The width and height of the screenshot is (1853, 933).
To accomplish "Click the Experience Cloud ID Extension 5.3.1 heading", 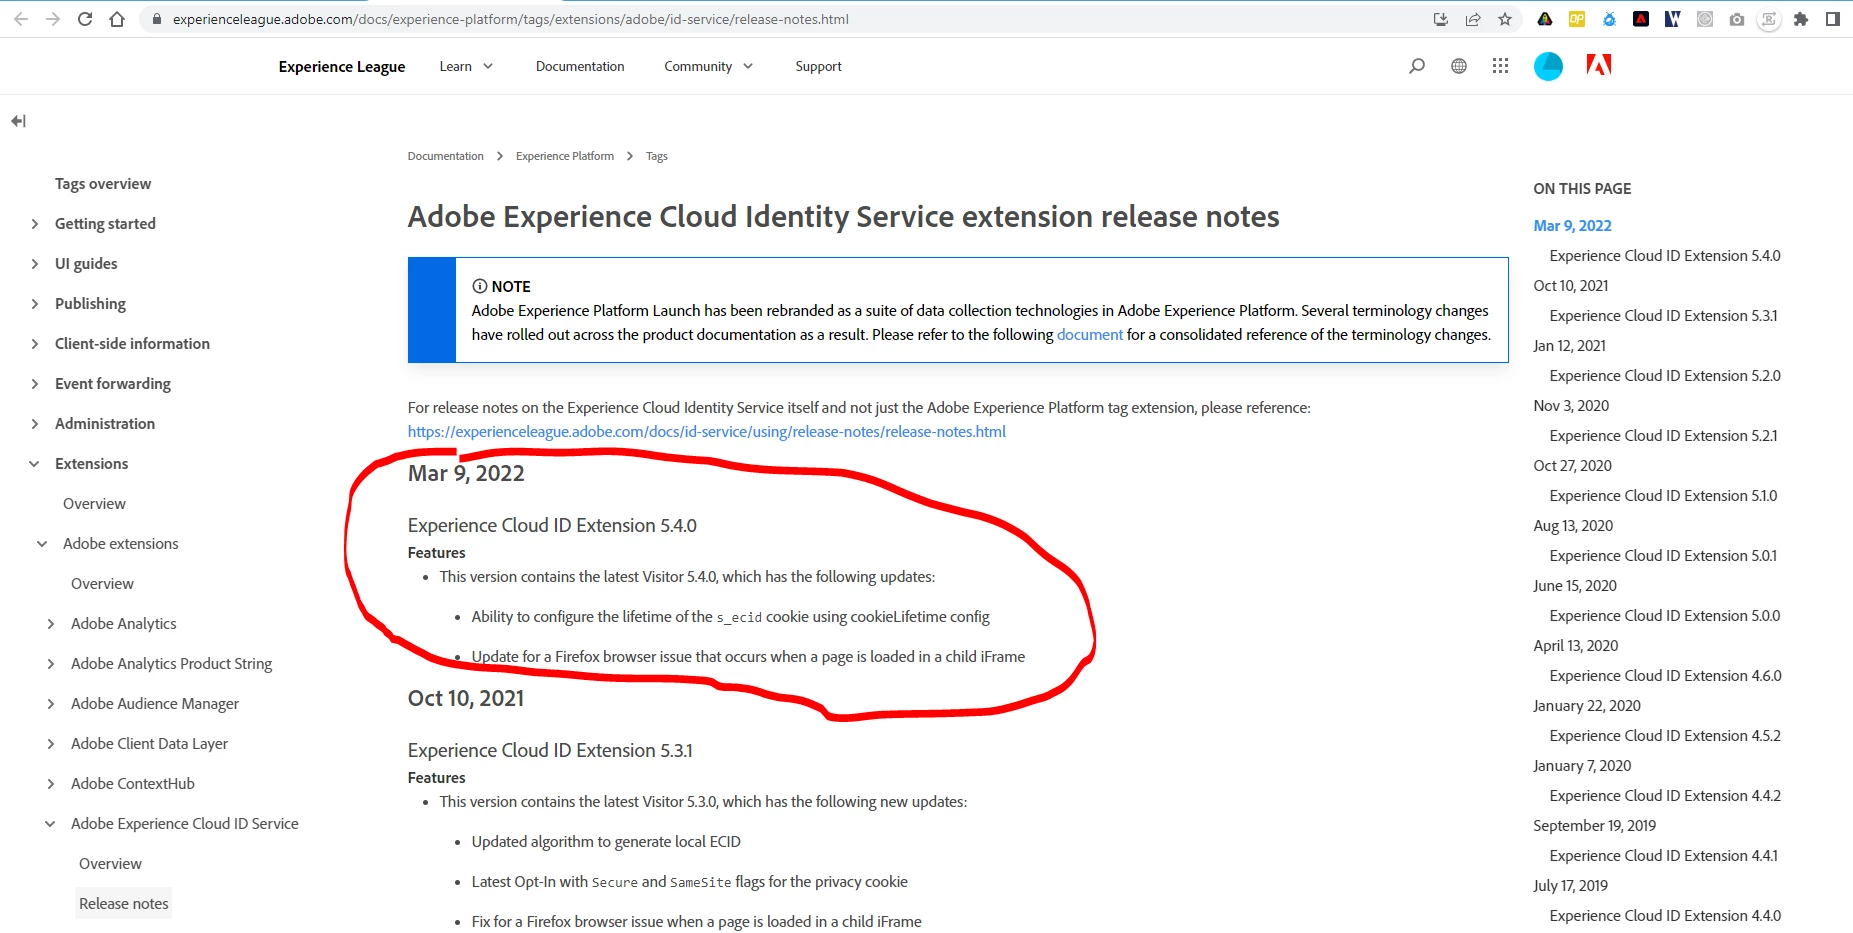I will [x=550, y=751].
